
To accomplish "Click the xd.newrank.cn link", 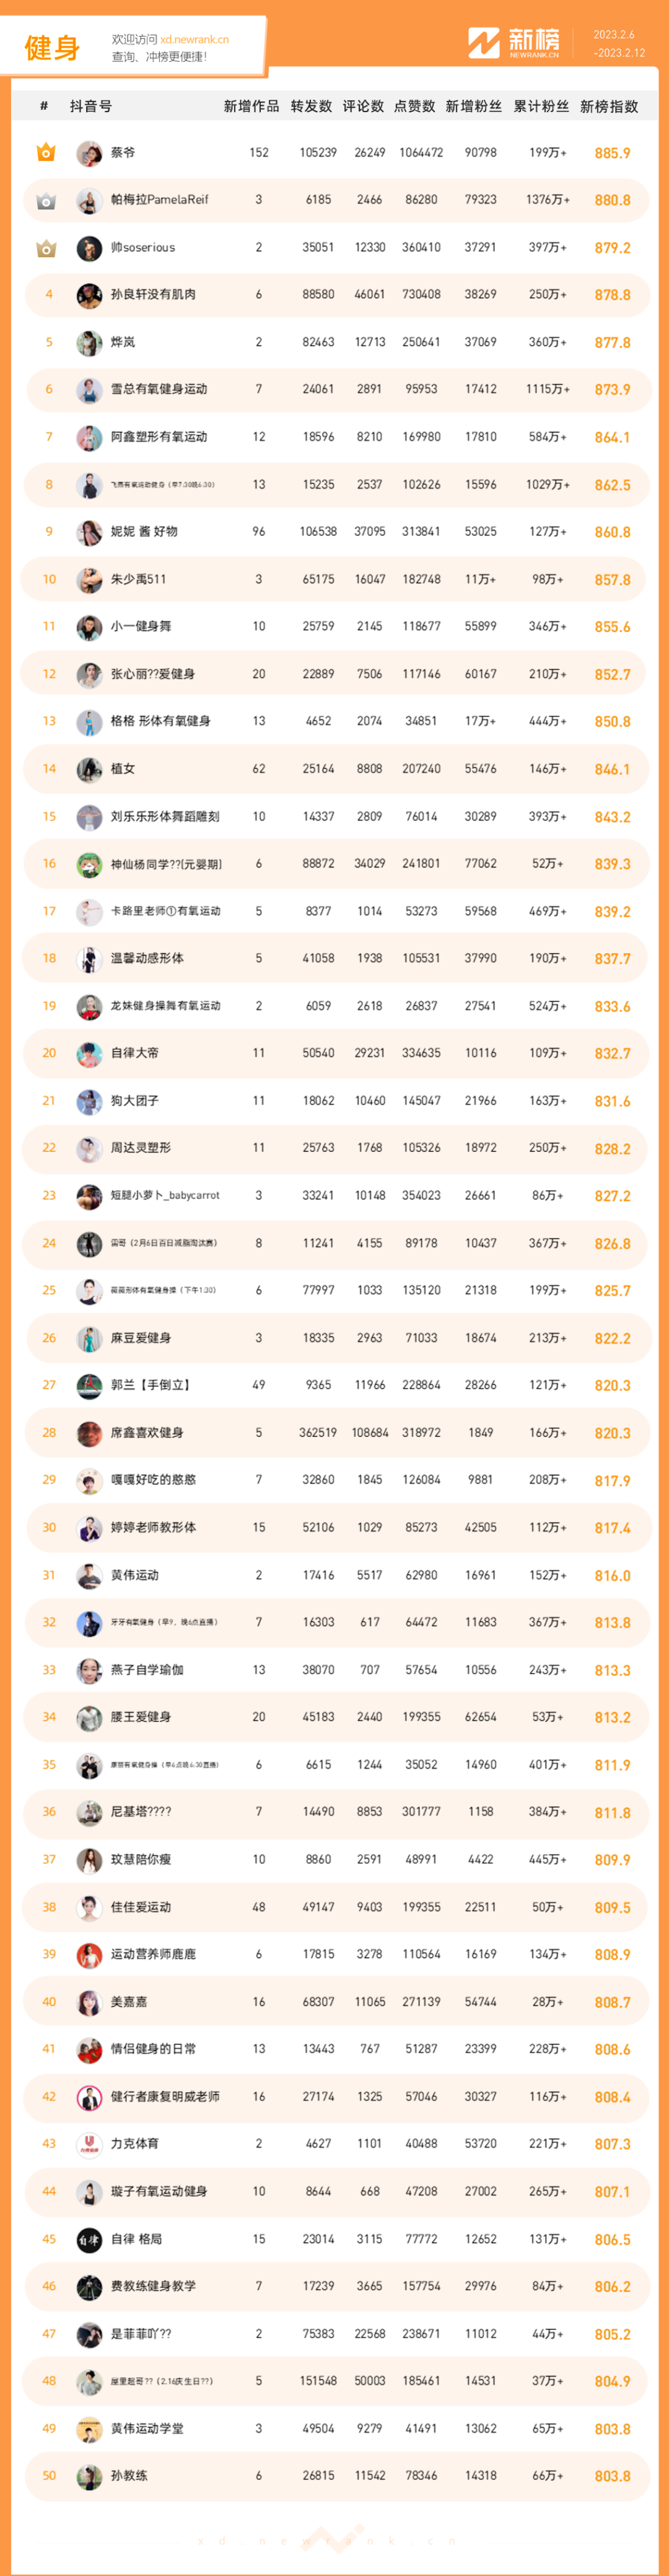I will [x=194, y=40].
